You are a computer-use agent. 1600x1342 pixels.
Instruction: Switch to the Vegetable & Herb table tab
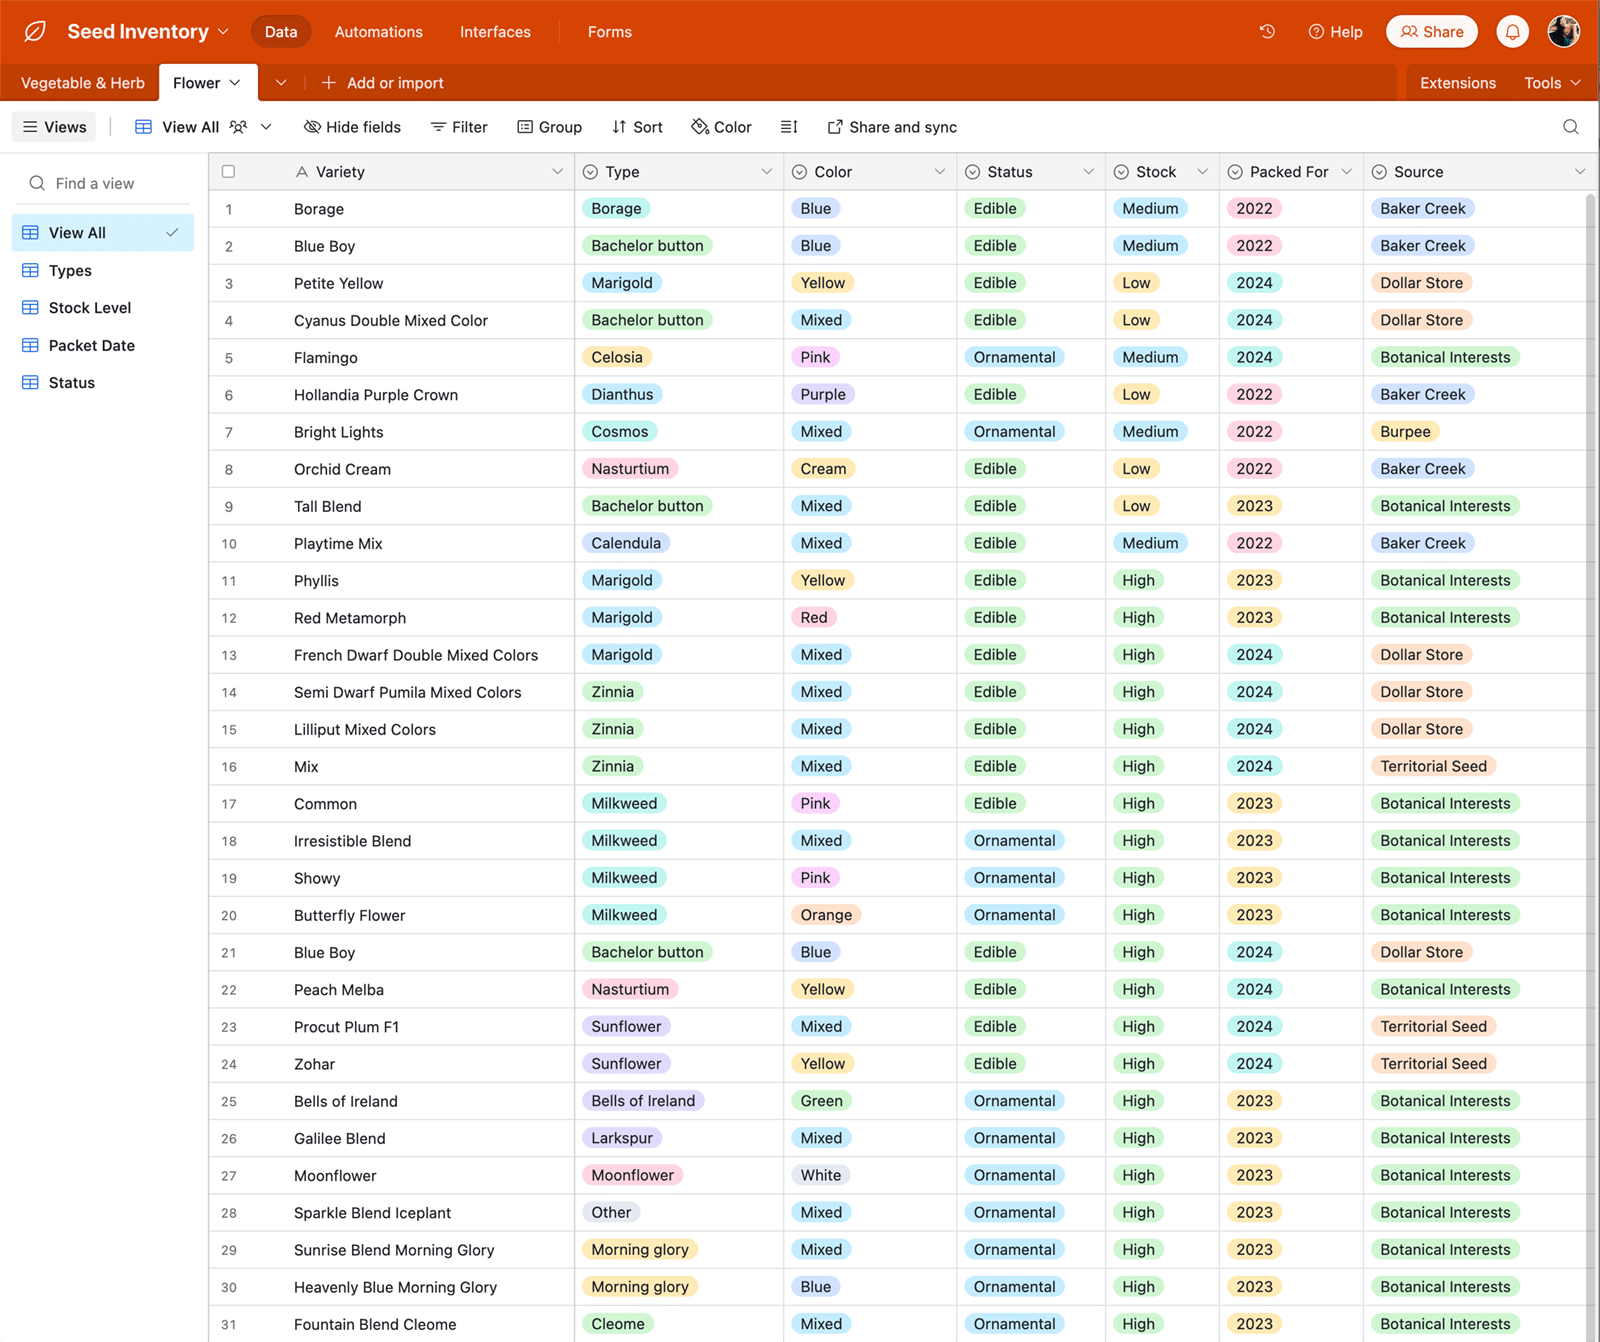tap(82, 83)
